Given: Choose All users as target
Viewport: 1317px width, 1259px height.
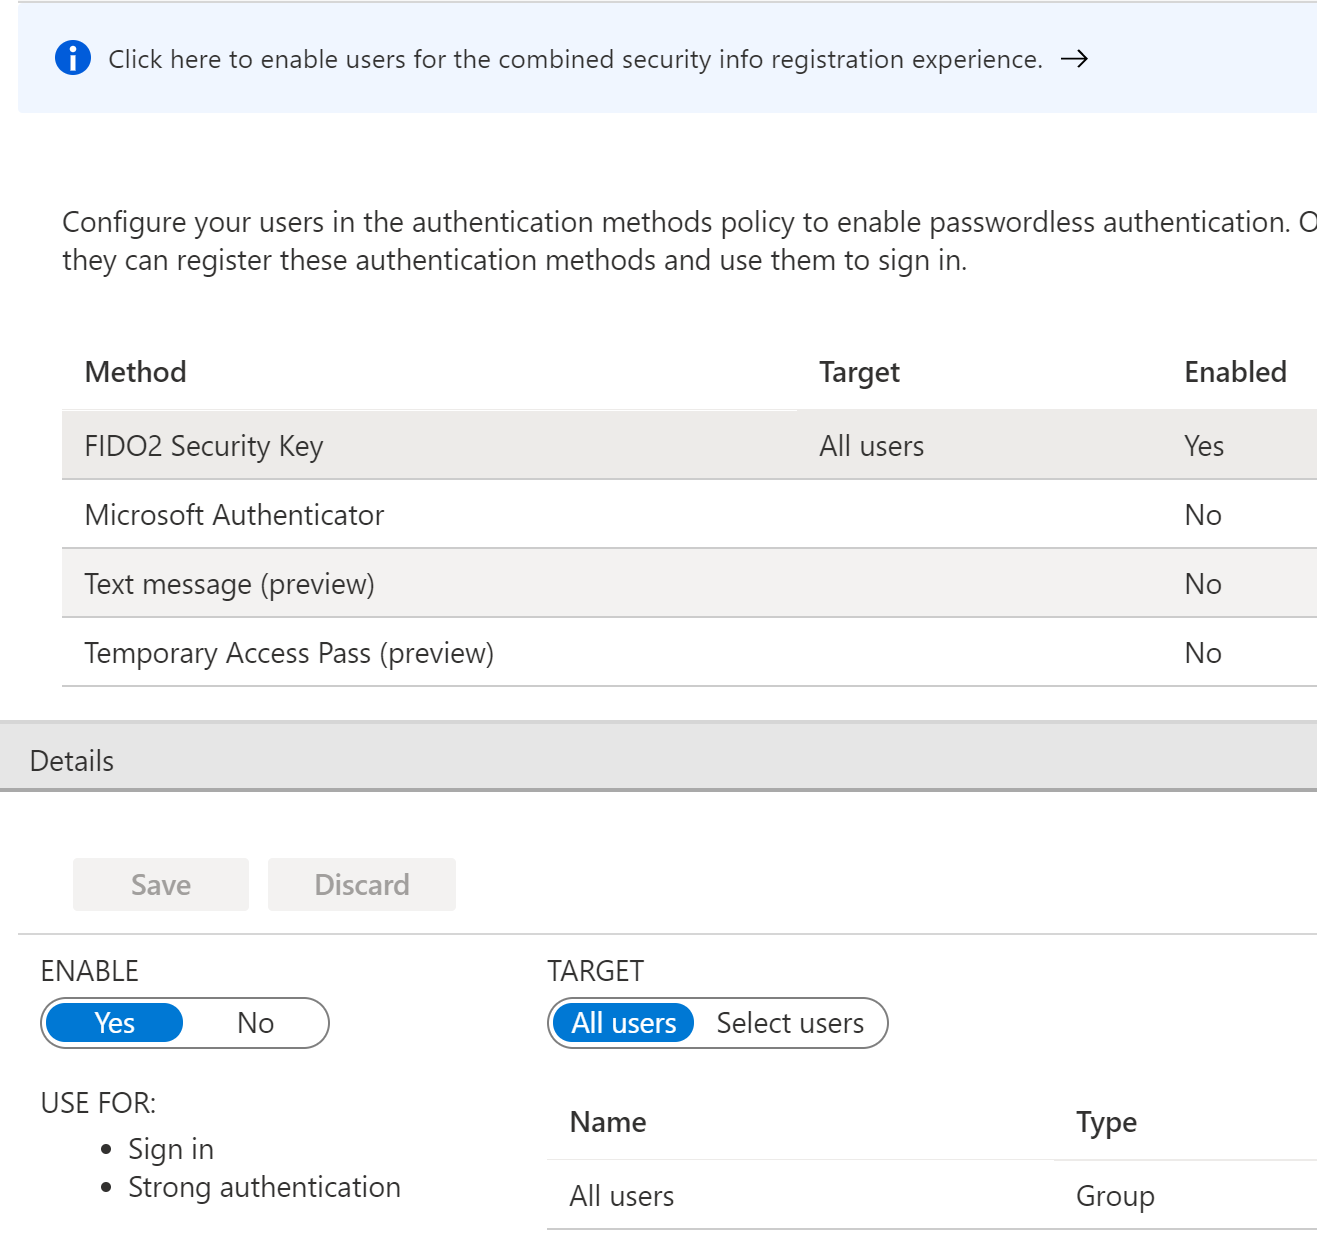Looking at the screenshot, I should click(623, 1023).
